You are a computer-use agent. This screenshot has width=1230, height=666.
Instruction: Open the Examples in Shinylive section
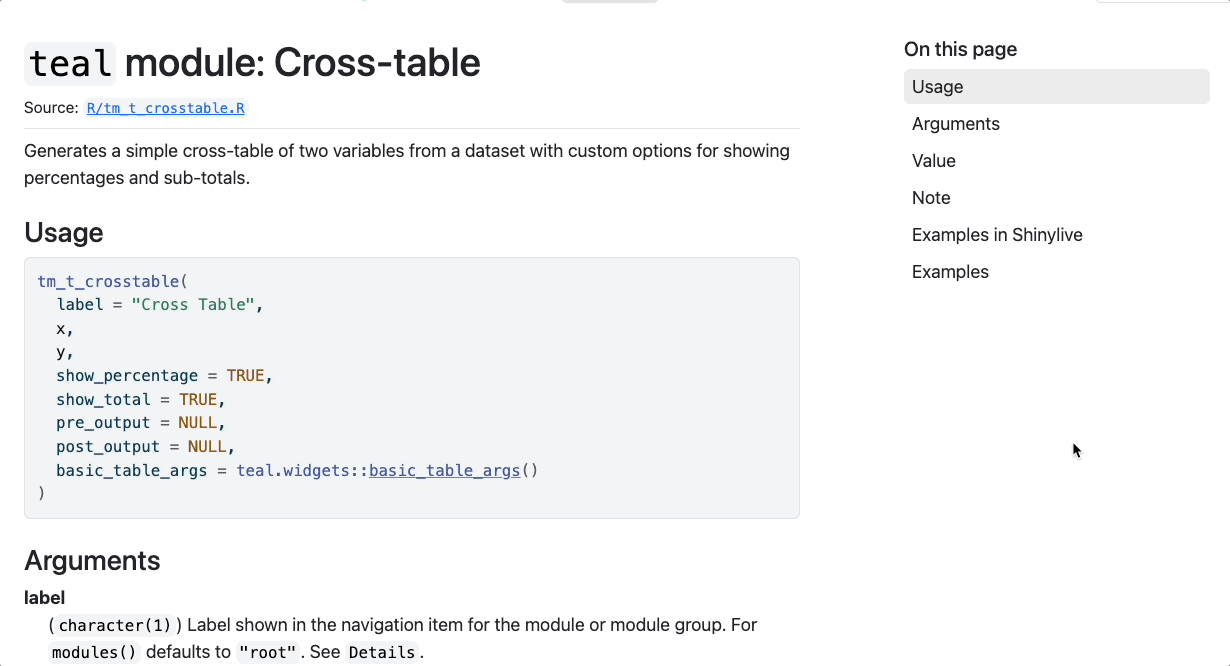[x=996, y=234]
